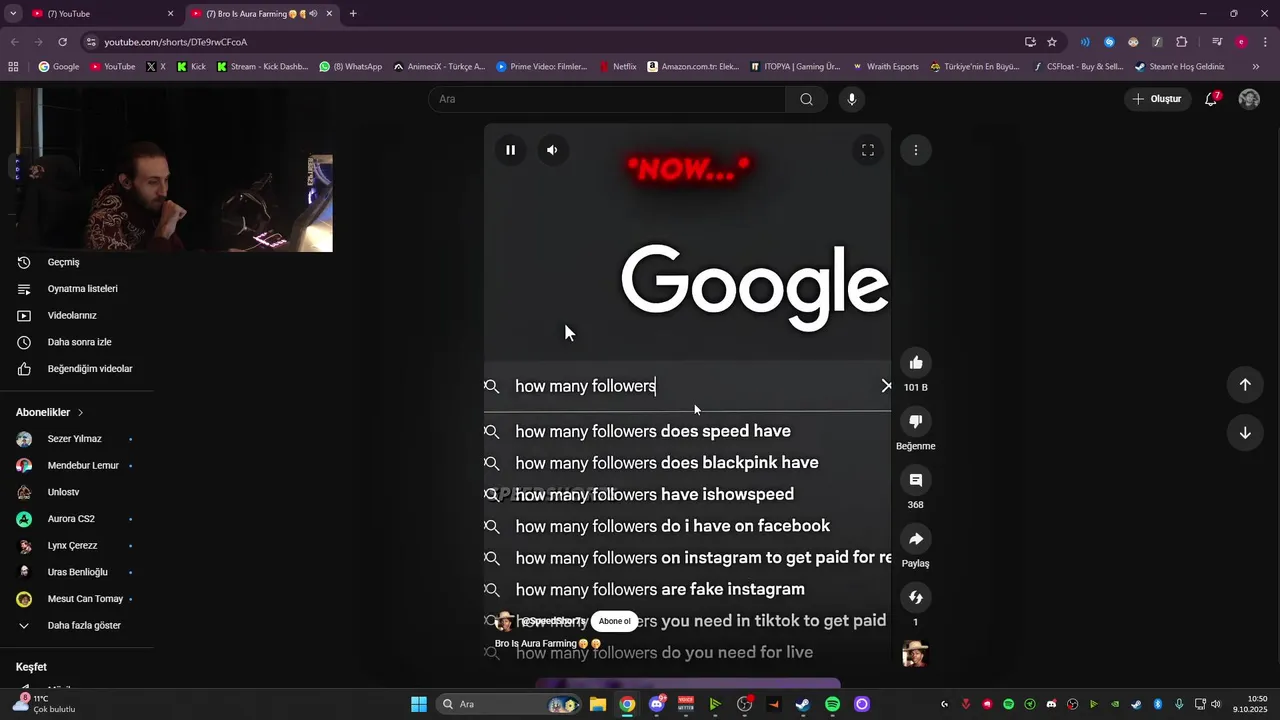
Task: Open the taskbar clock showing 10:50
Action: [x=1250, y=704]
